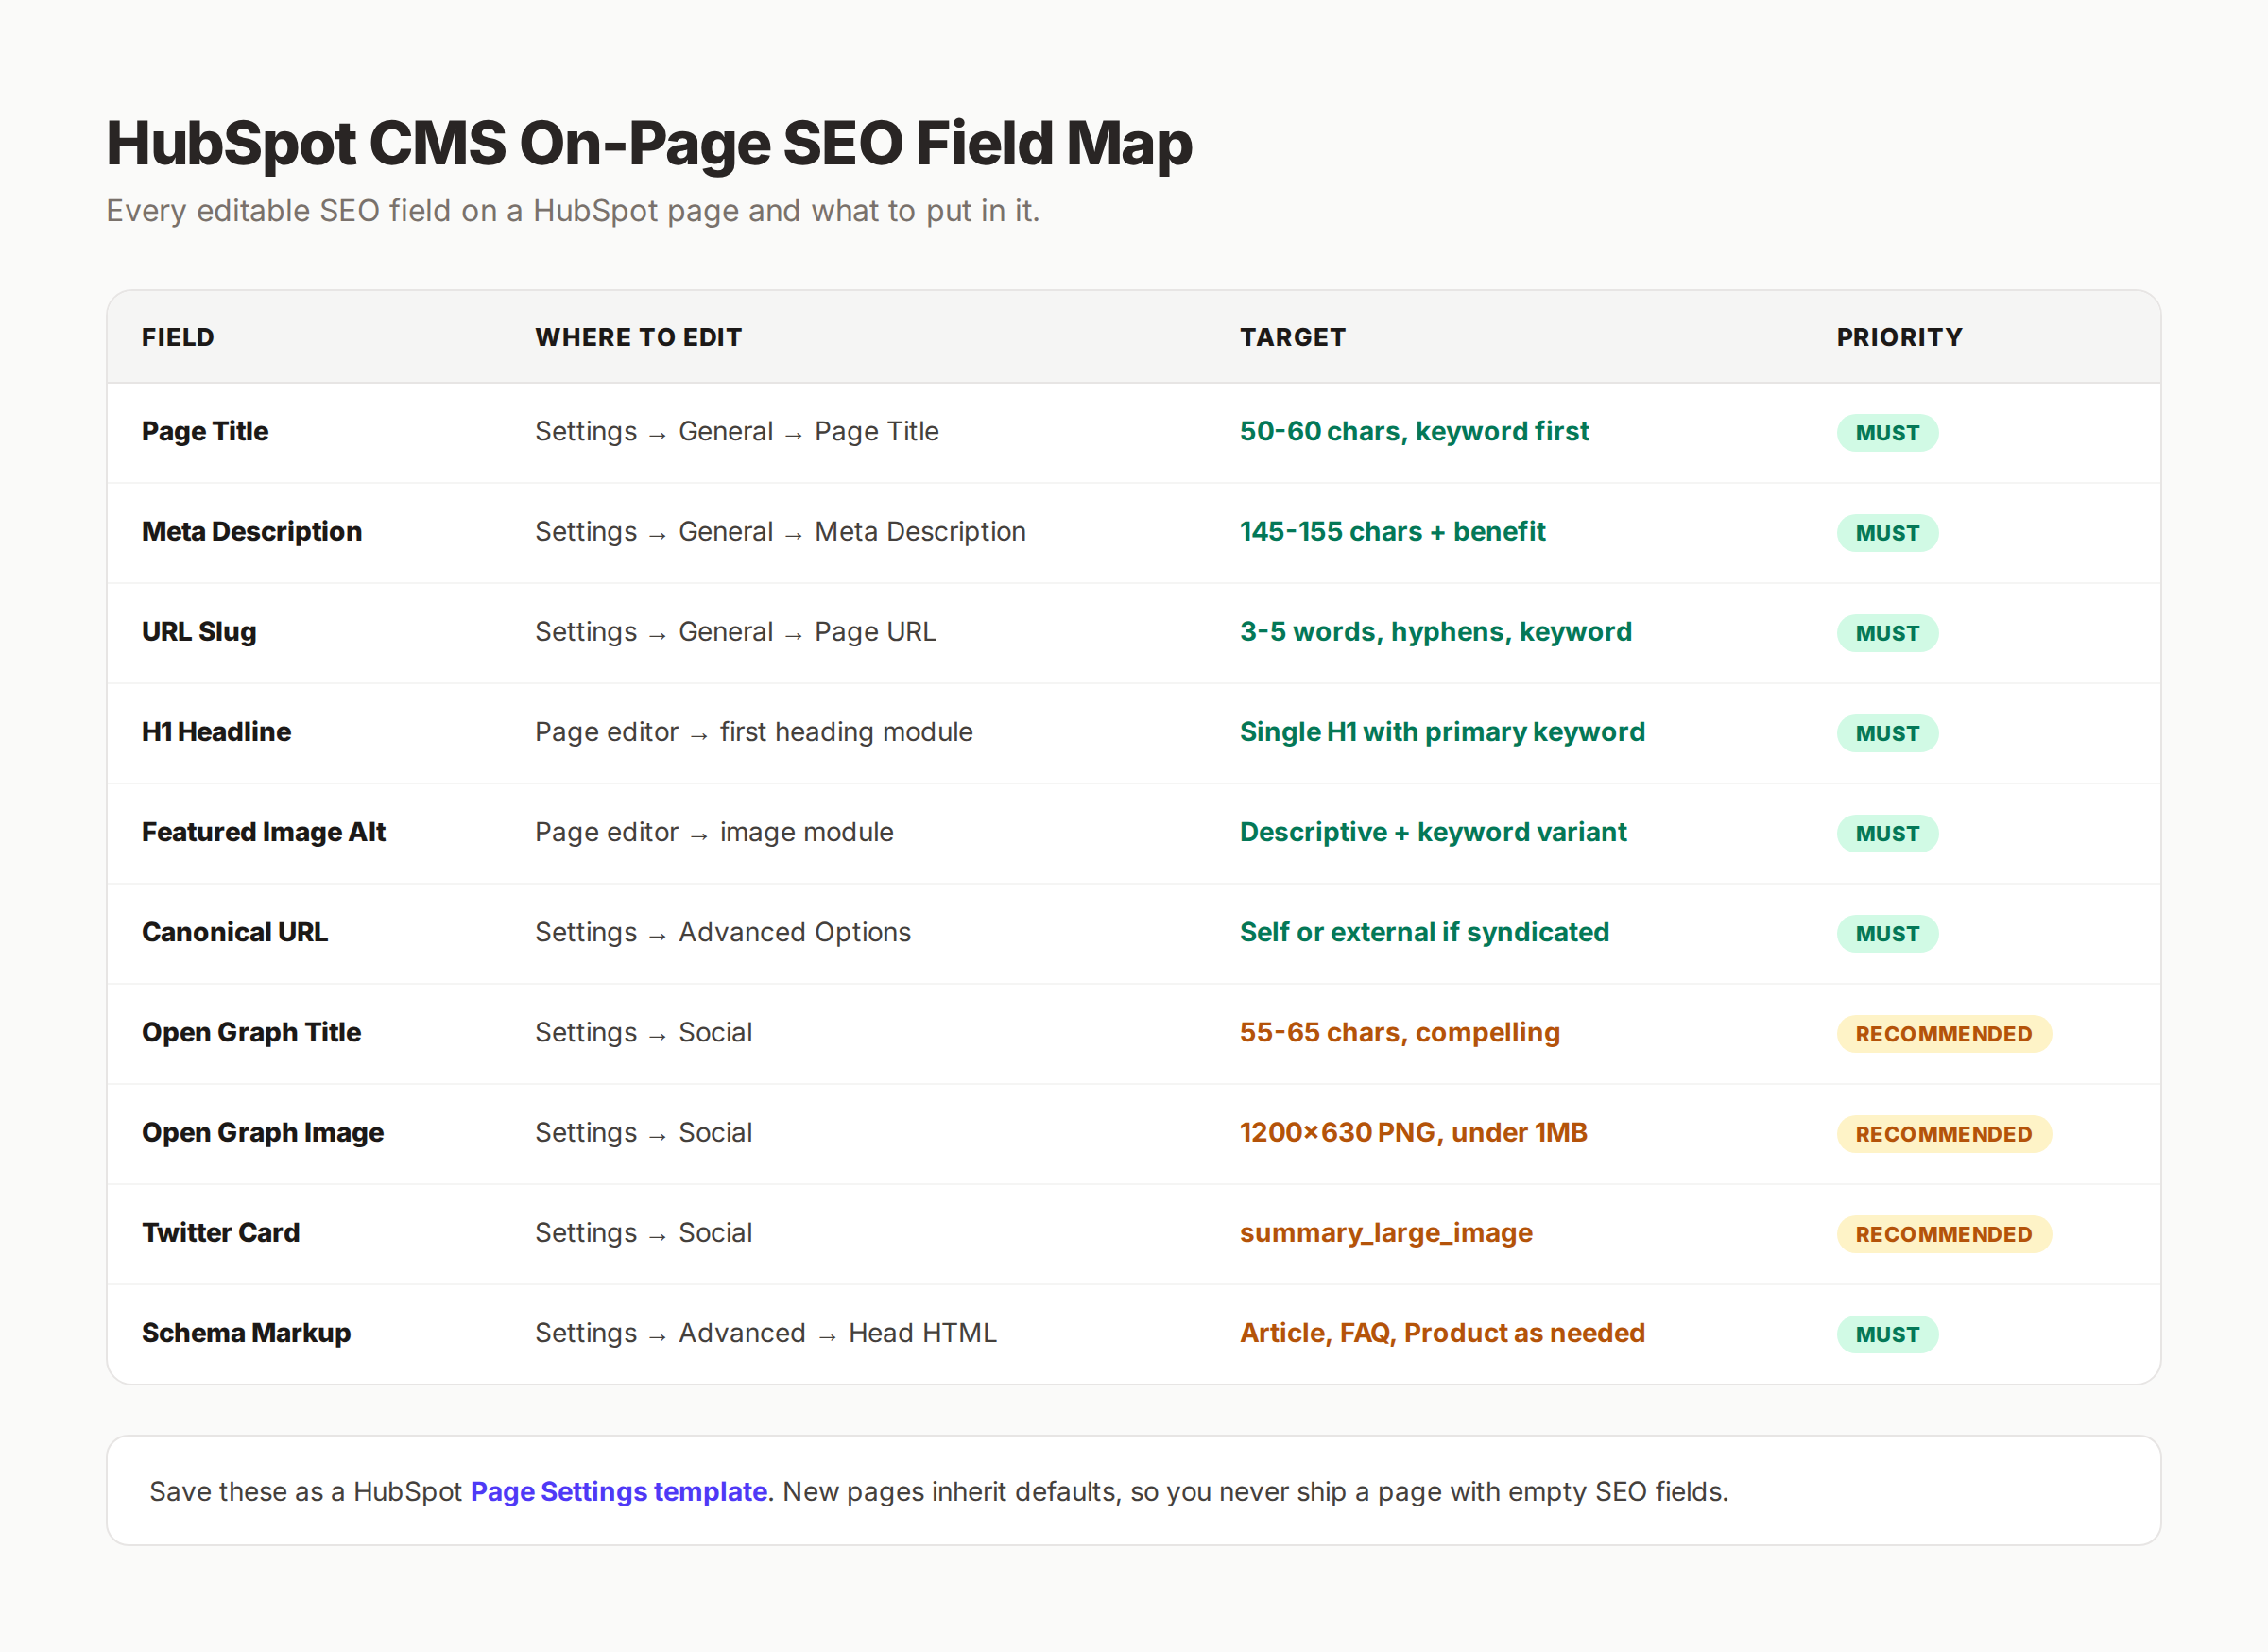Click '145-155 chars + benefit' target
The image size is (2268, 1652).
tap(1392, 531)
